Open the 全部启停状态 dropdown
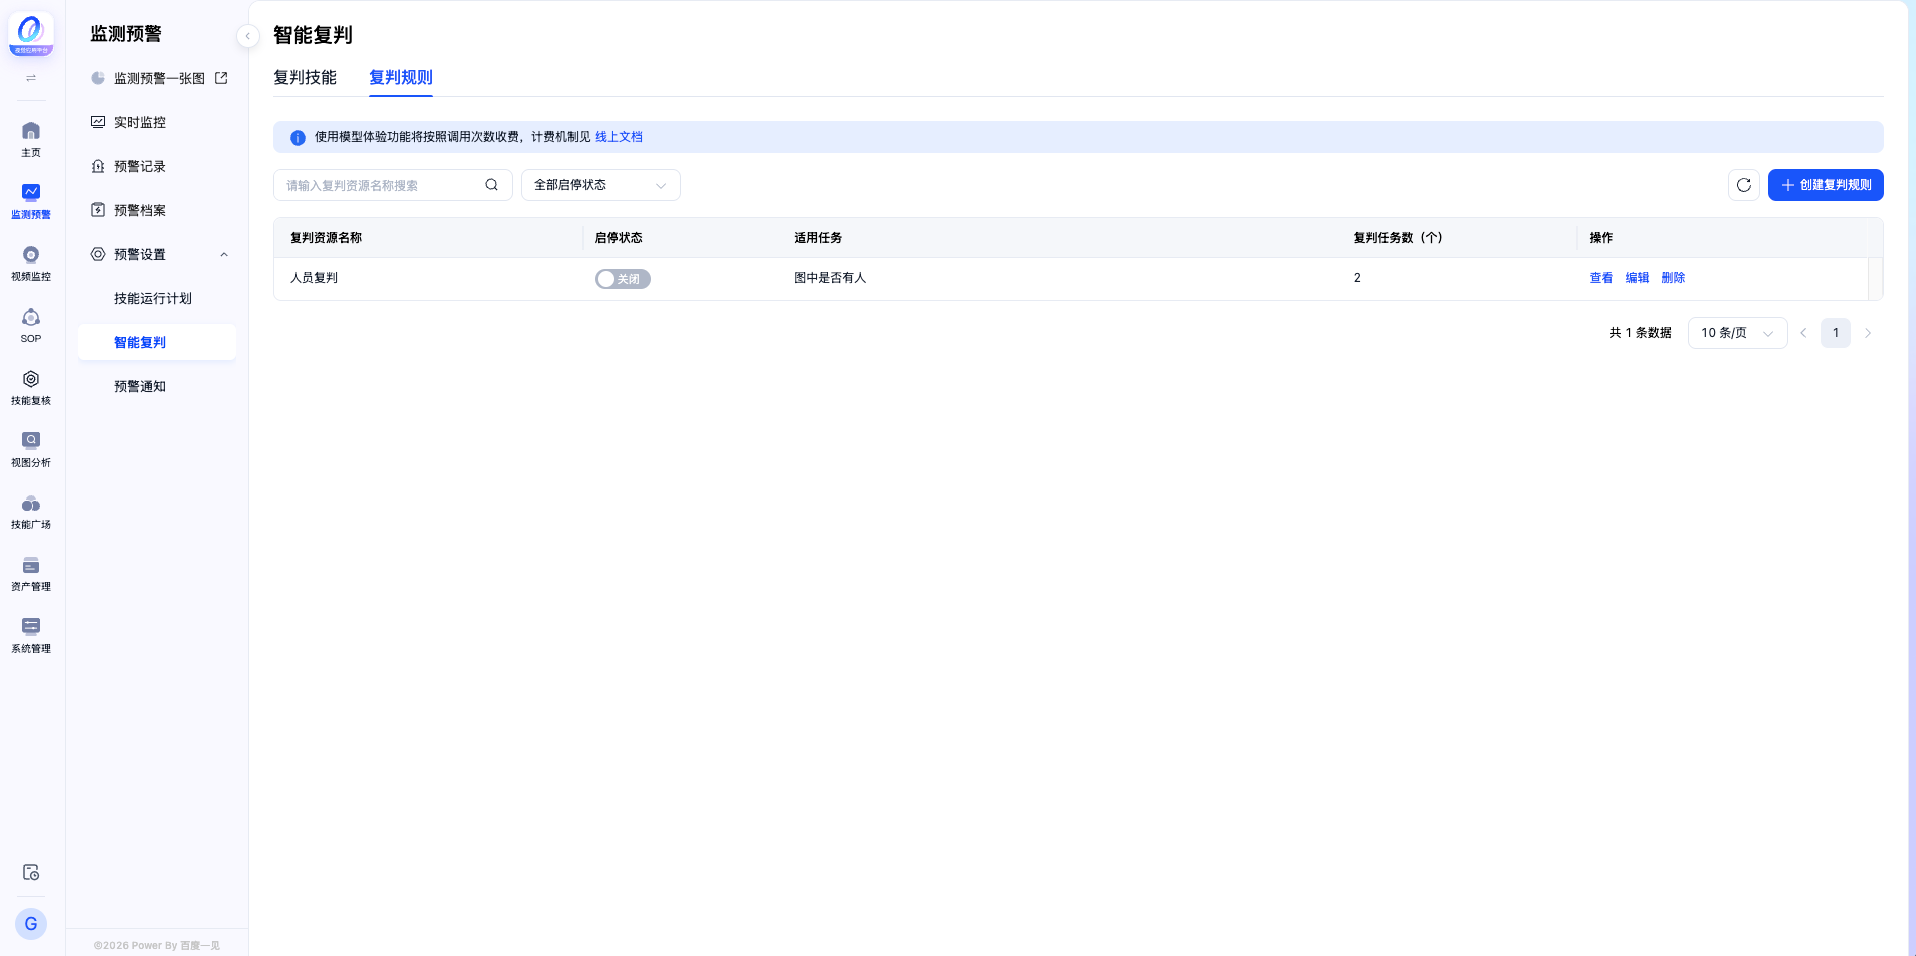The width and height of the screenshot is (1916, 956). coord(601,185)
